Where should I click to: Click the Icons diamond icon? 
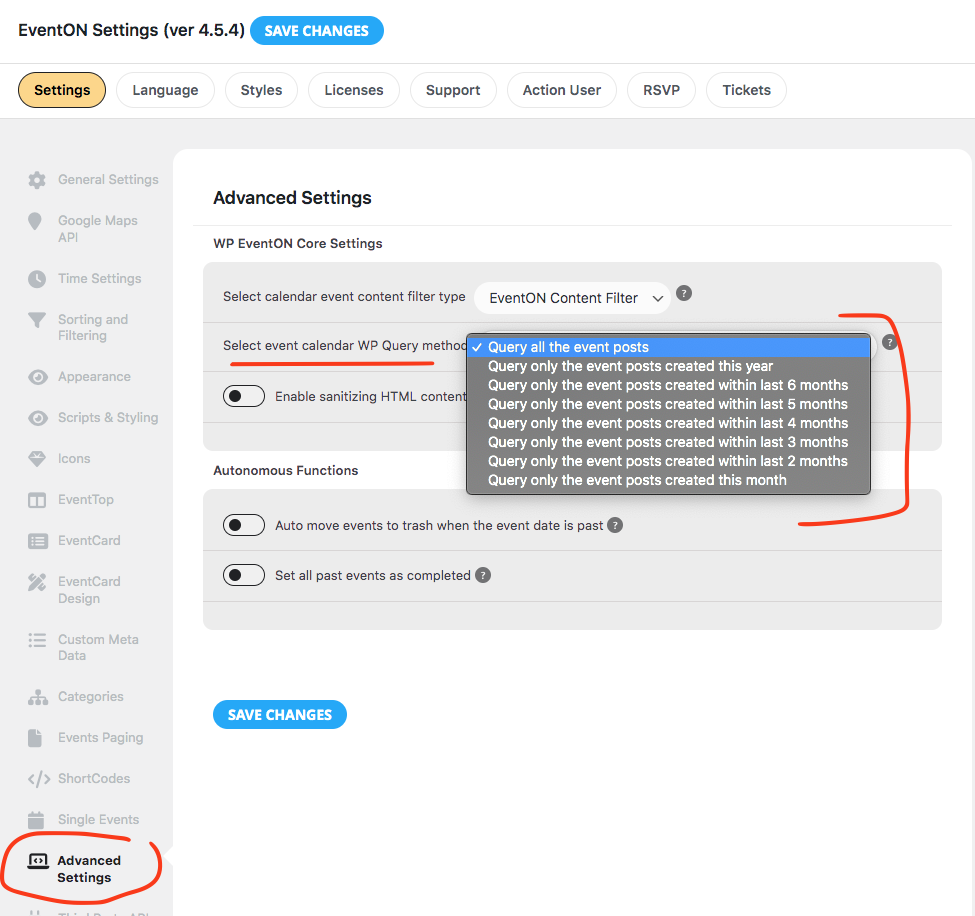(x=37, y=459)
